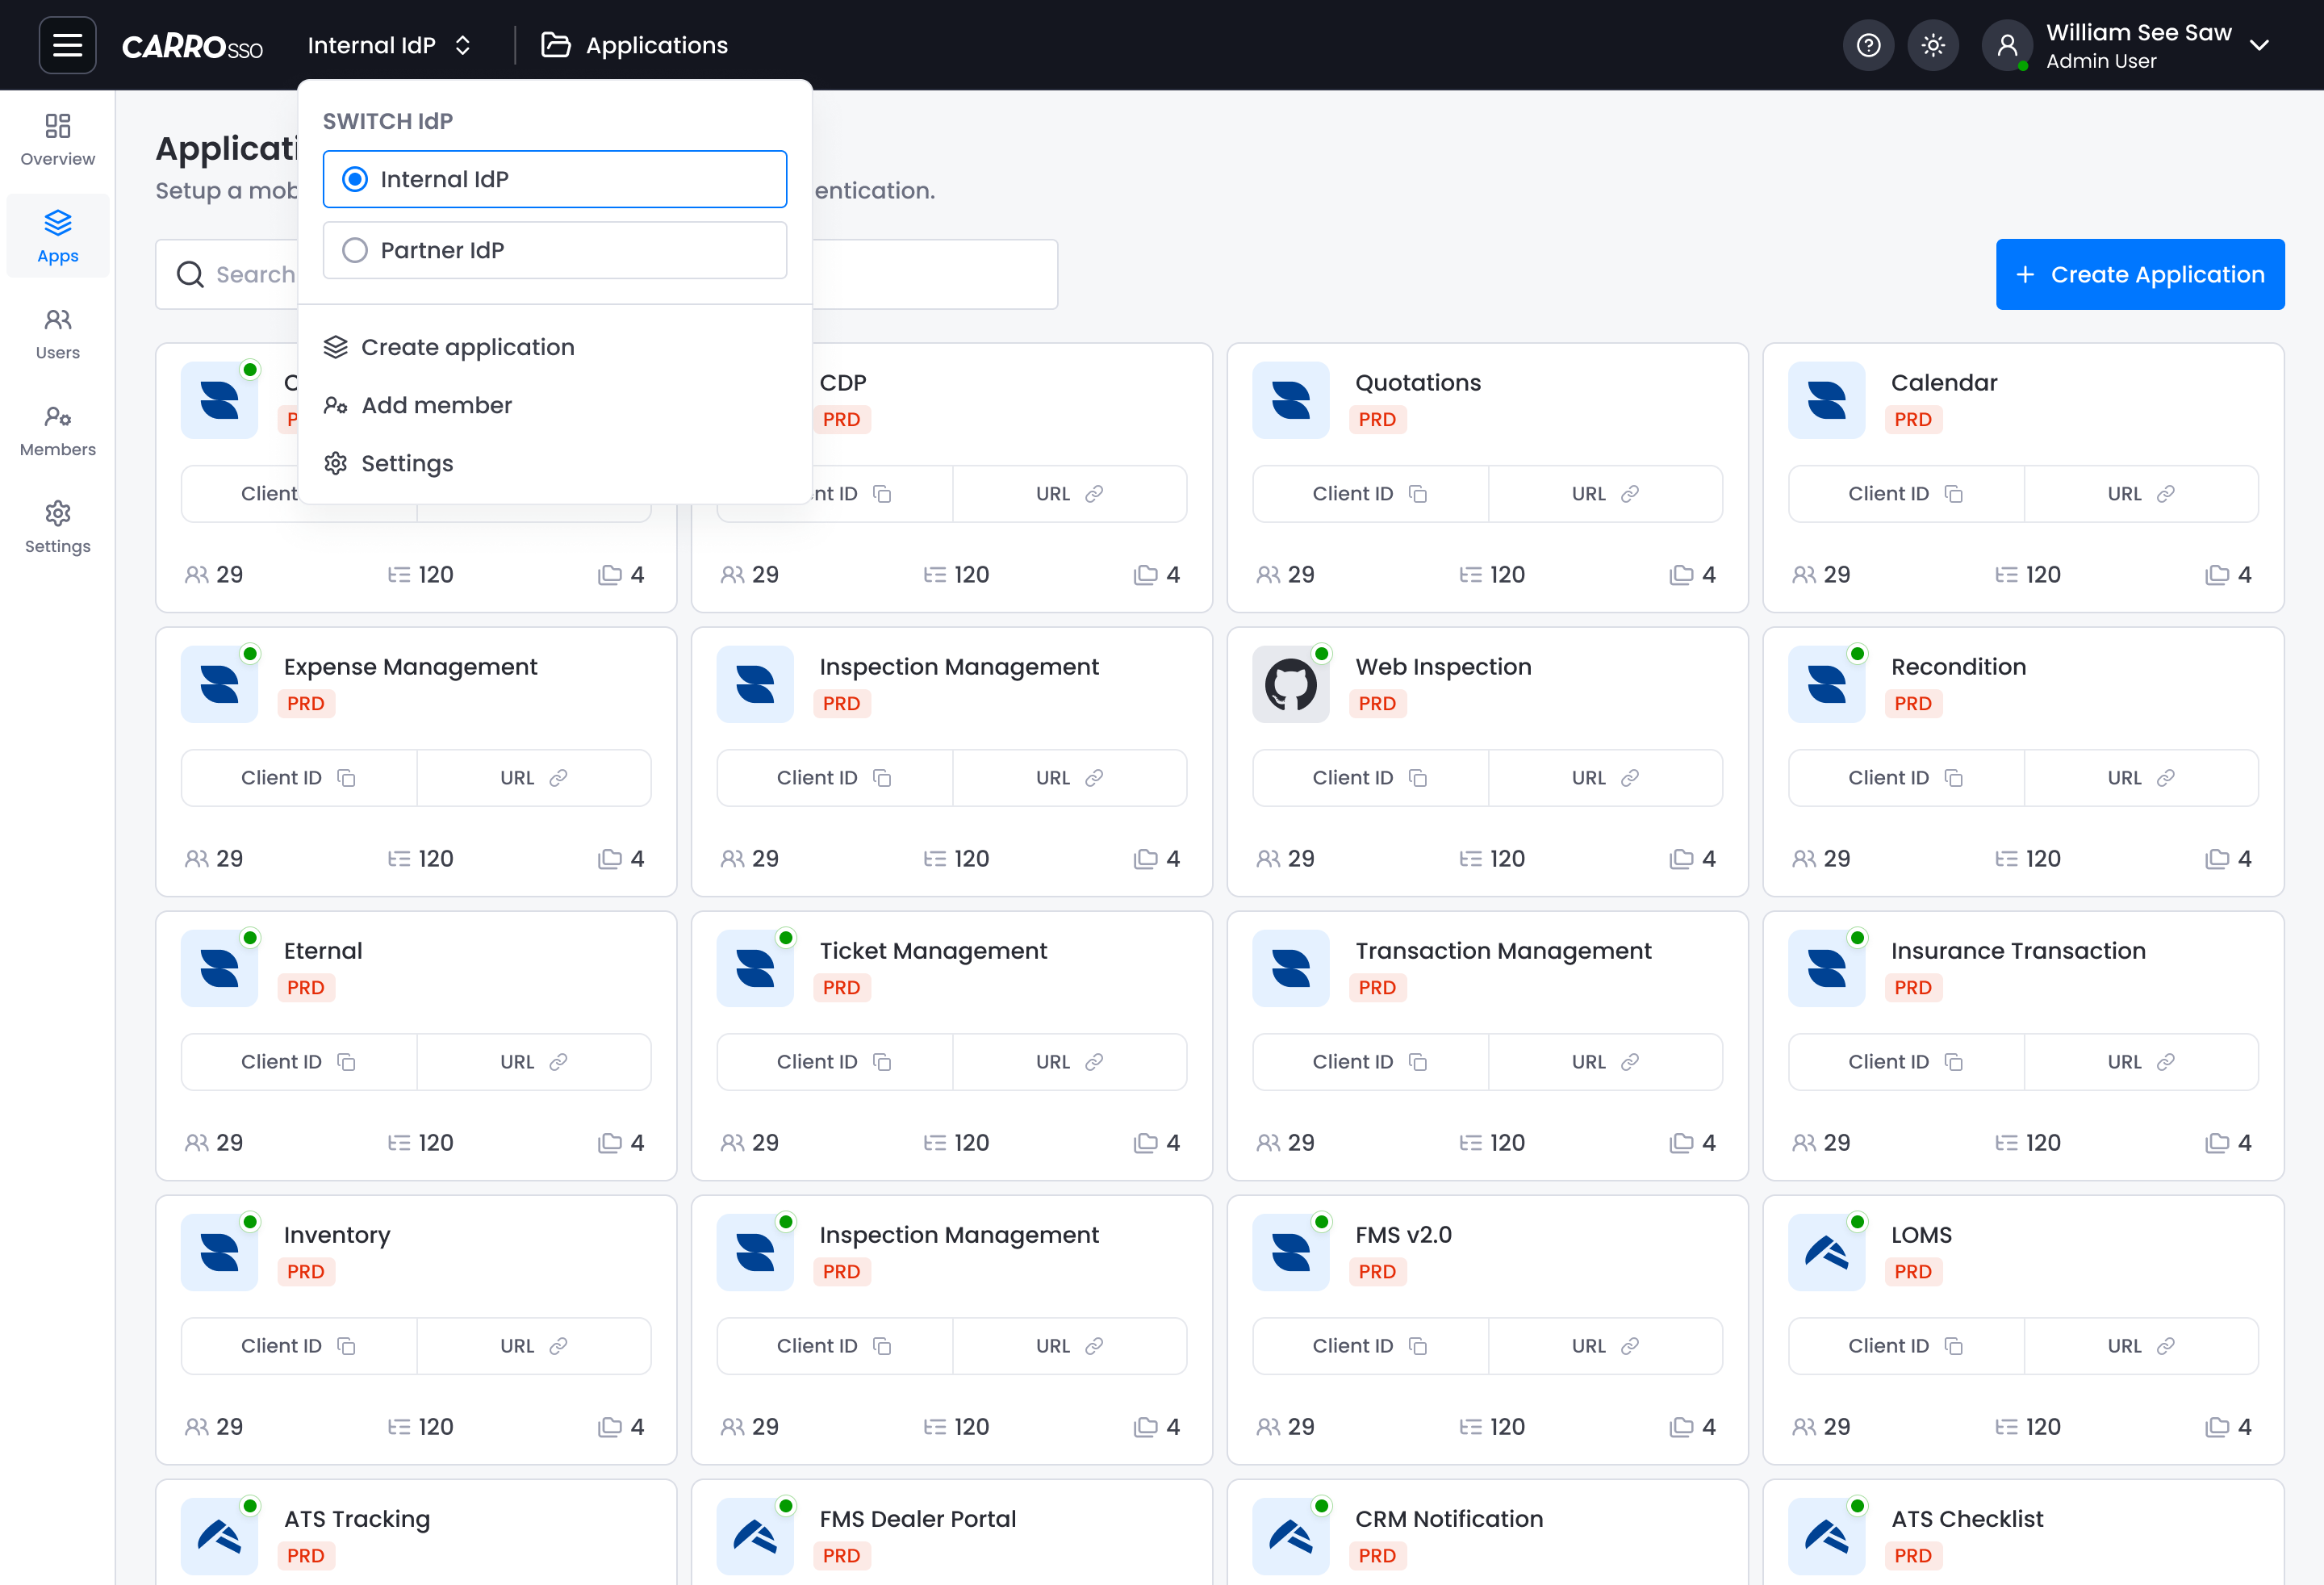2324x1585 pixels.
Task: Choose Add member from the dropdown menu
Action: click(437, 405)
